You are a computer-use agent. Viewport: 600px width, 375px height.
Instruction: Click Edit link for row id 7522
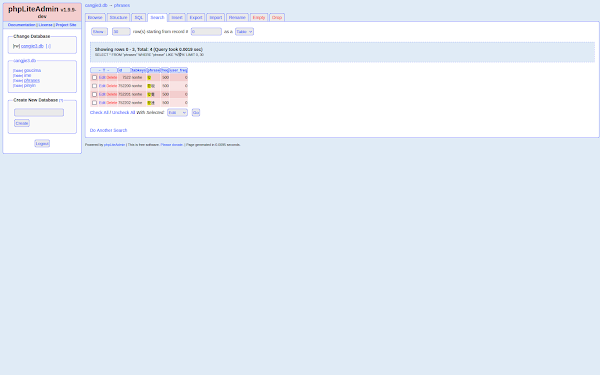point(102,78)
